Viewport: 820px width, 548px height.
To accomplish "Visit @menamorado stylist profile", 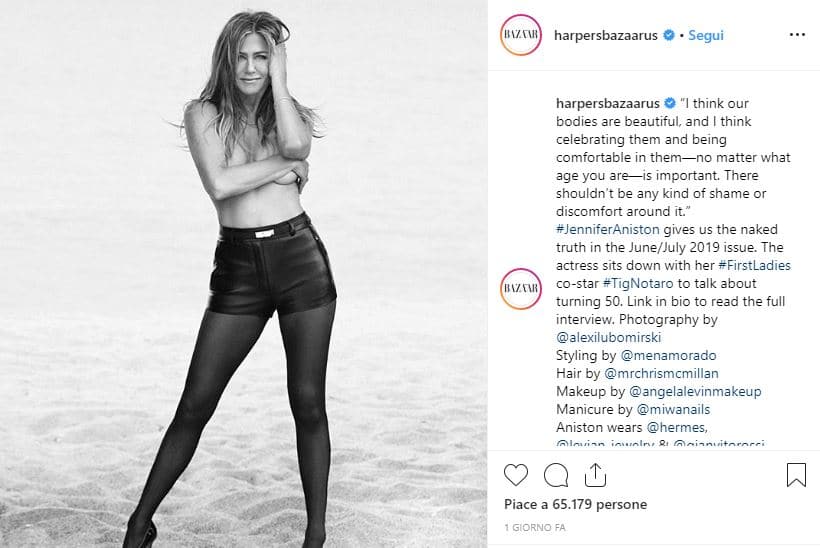I will 668,355.
